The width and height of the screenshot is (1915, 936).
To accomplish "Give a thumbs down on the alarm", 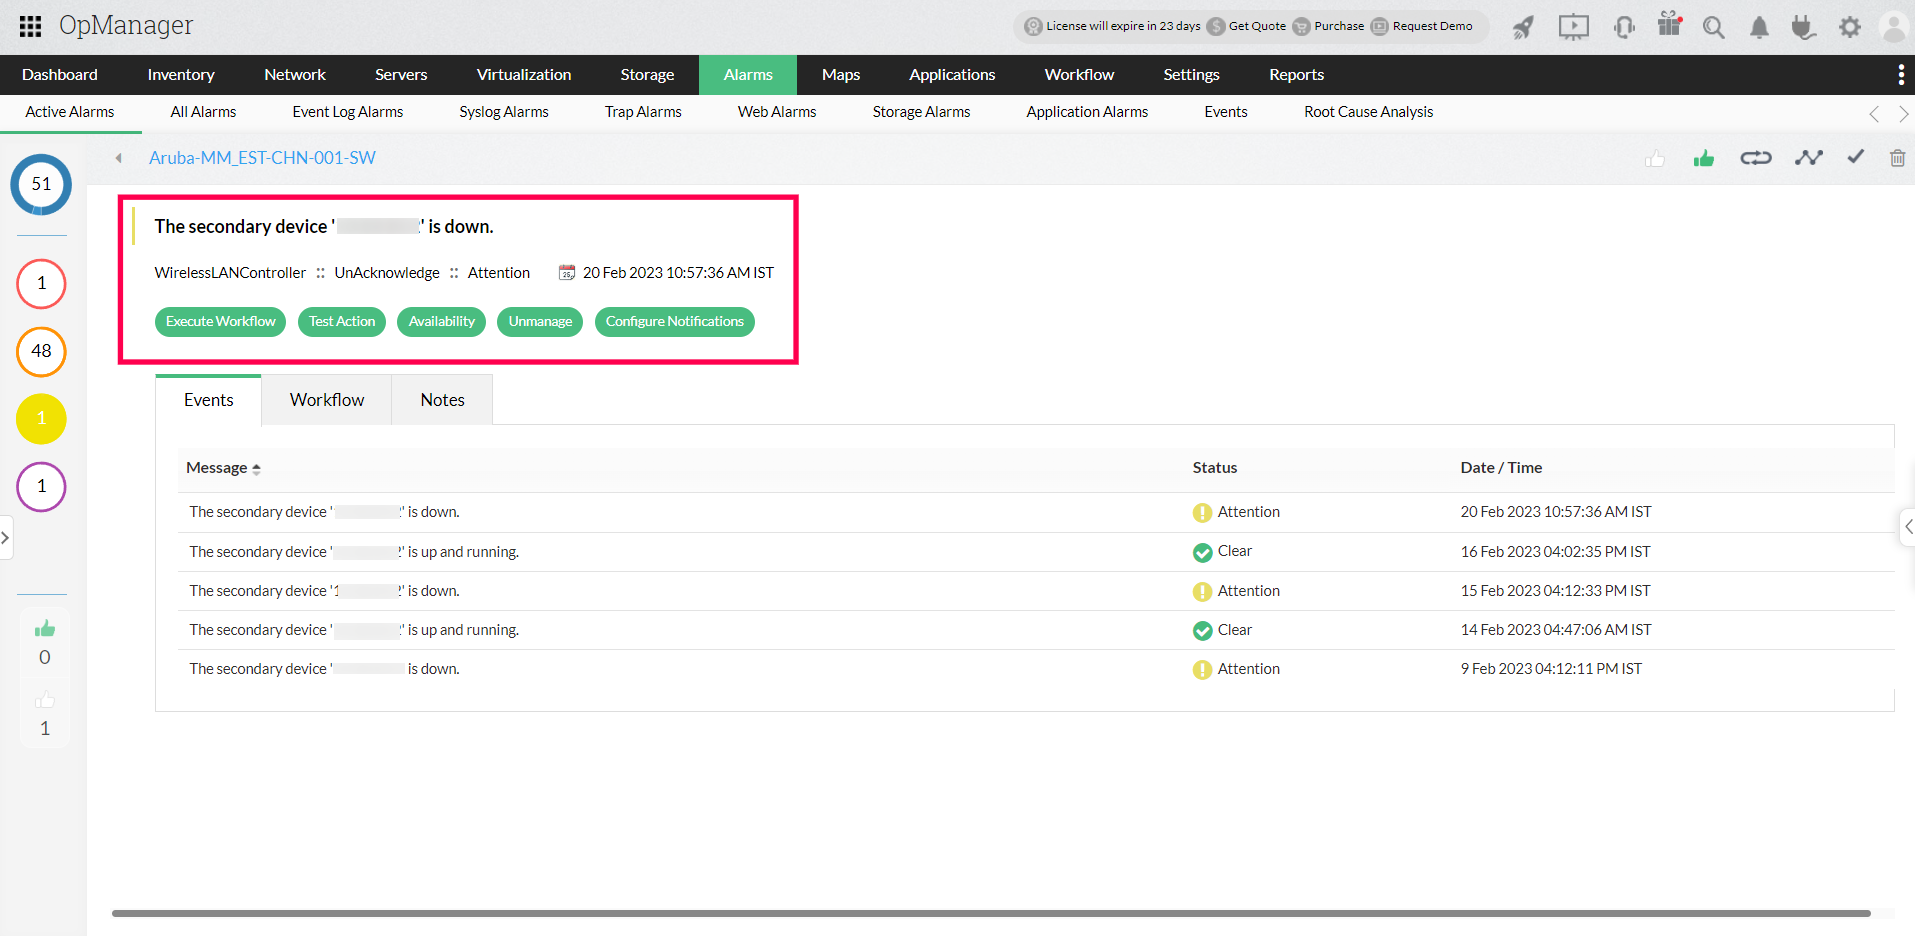I will click(x=1655, y=157).
